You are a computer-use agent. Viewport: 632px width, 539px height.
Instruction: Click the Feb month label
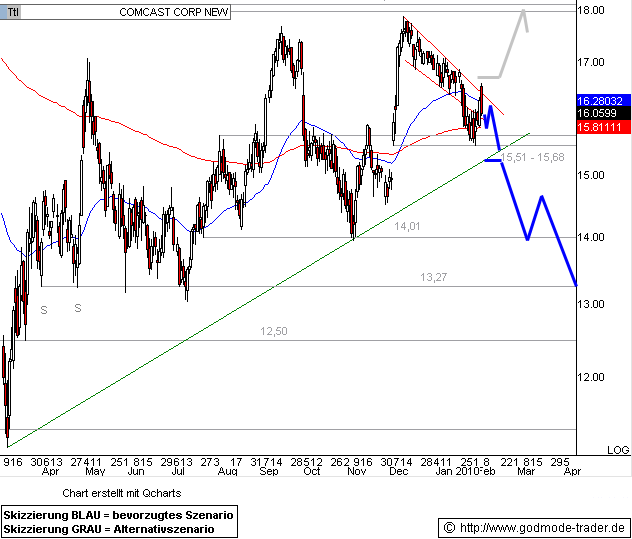point(487,471)
